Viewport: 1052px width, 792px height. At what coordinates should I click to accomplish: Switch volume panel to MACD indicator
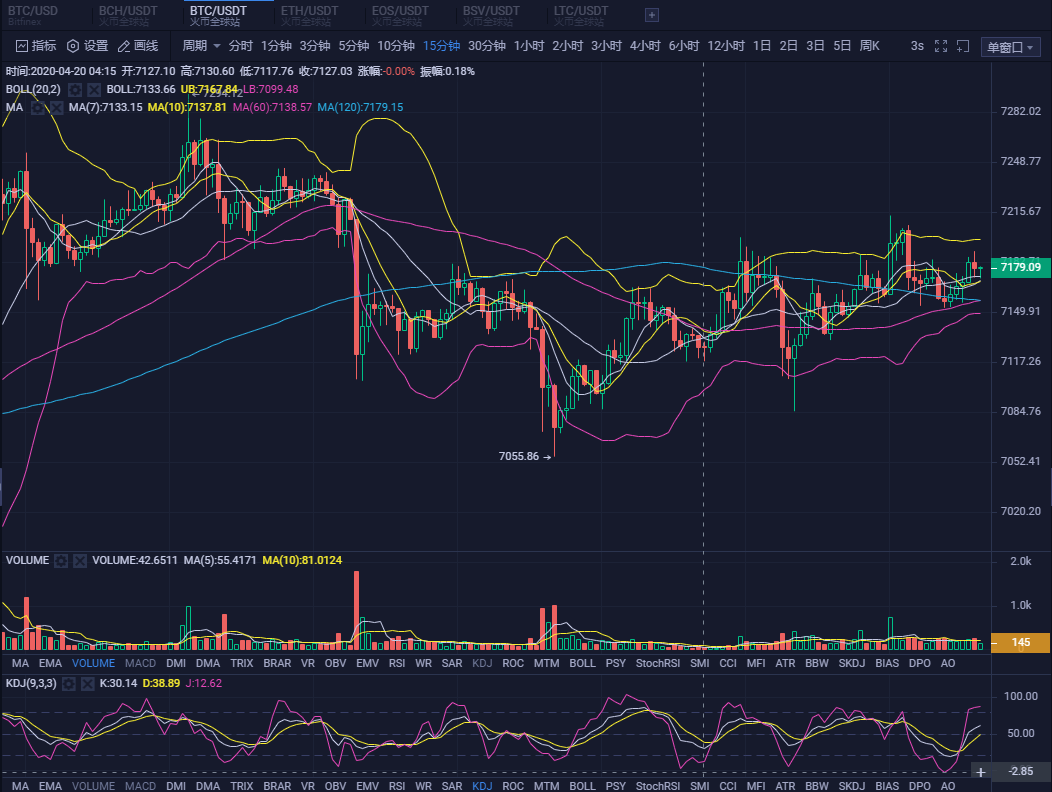[x=140, y=663]
